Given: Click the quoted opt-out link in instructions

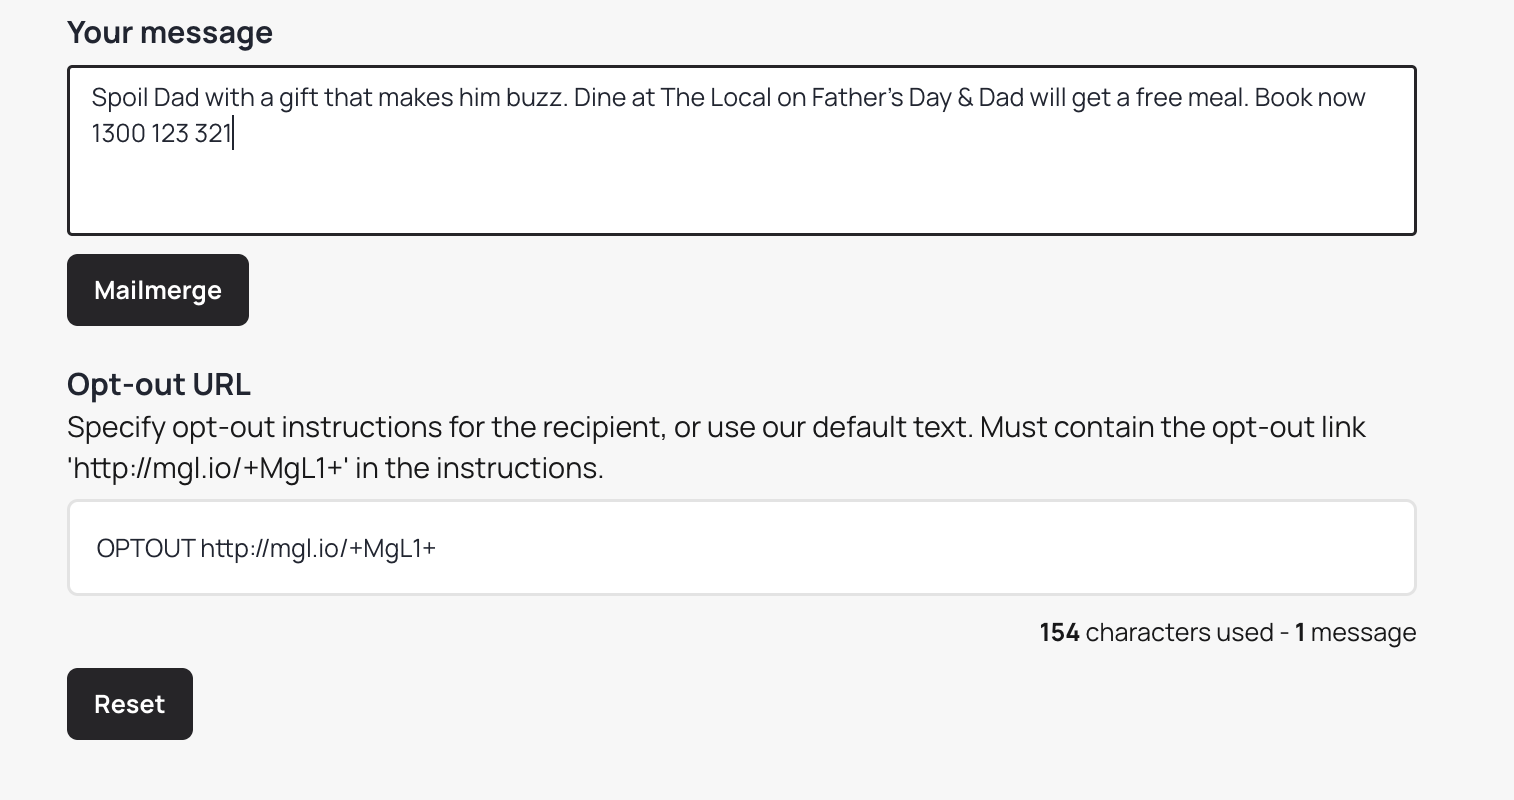Looking at the screenshot, I should (x=208, y=468).
